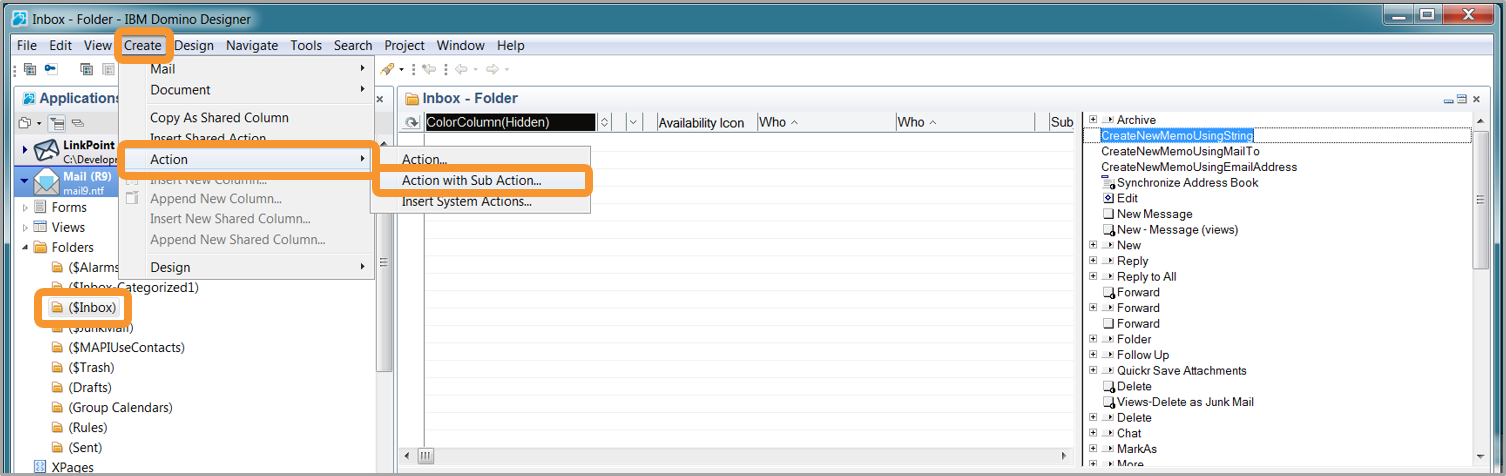1506x476 pixels.
Task: Open the Navigate menu
Action: click(x=252, y=45)
